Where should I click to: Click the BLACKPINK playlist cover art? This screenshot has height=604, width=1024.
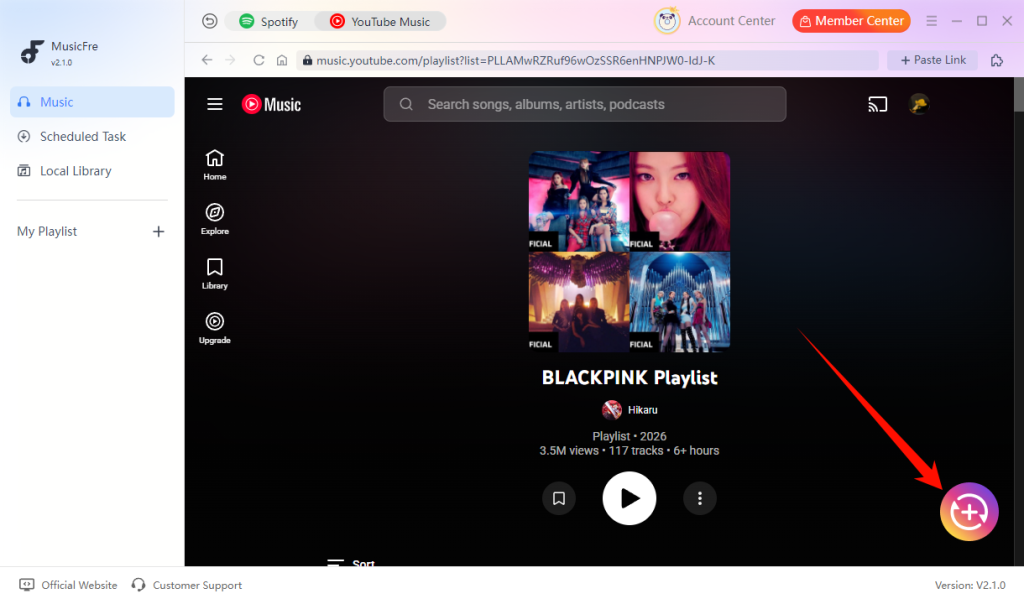[x=630, y=252]
